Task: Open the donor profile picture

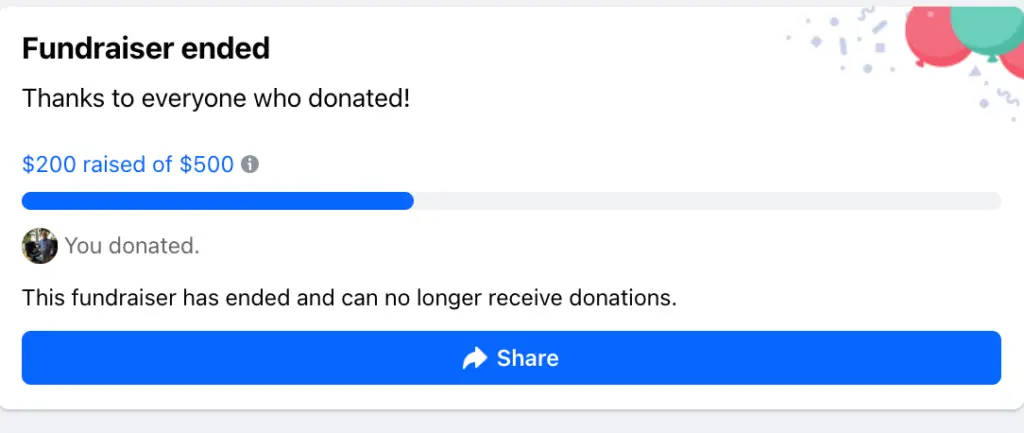Action: [x=40, y=245]
